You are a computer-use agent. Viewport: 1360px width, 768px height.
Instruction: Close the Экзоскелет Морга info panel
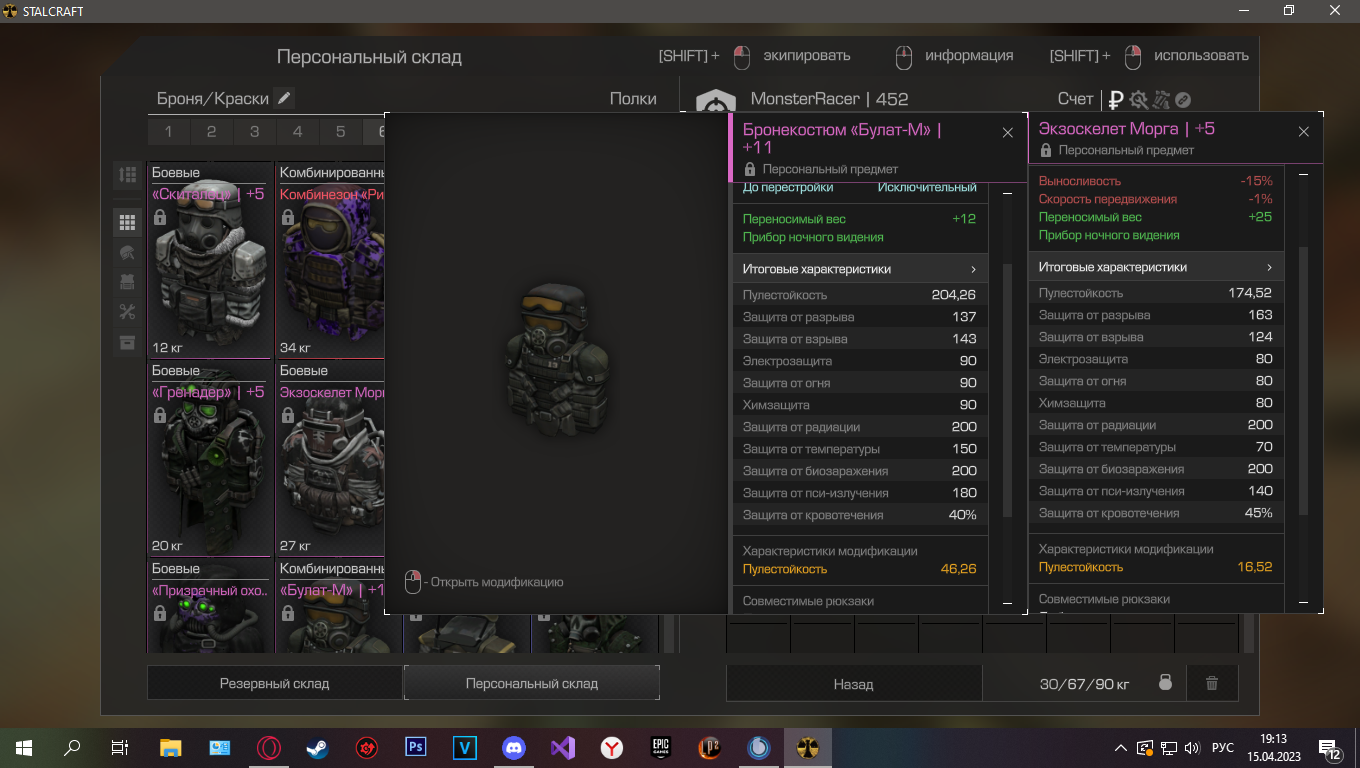tap(1303, 131)
